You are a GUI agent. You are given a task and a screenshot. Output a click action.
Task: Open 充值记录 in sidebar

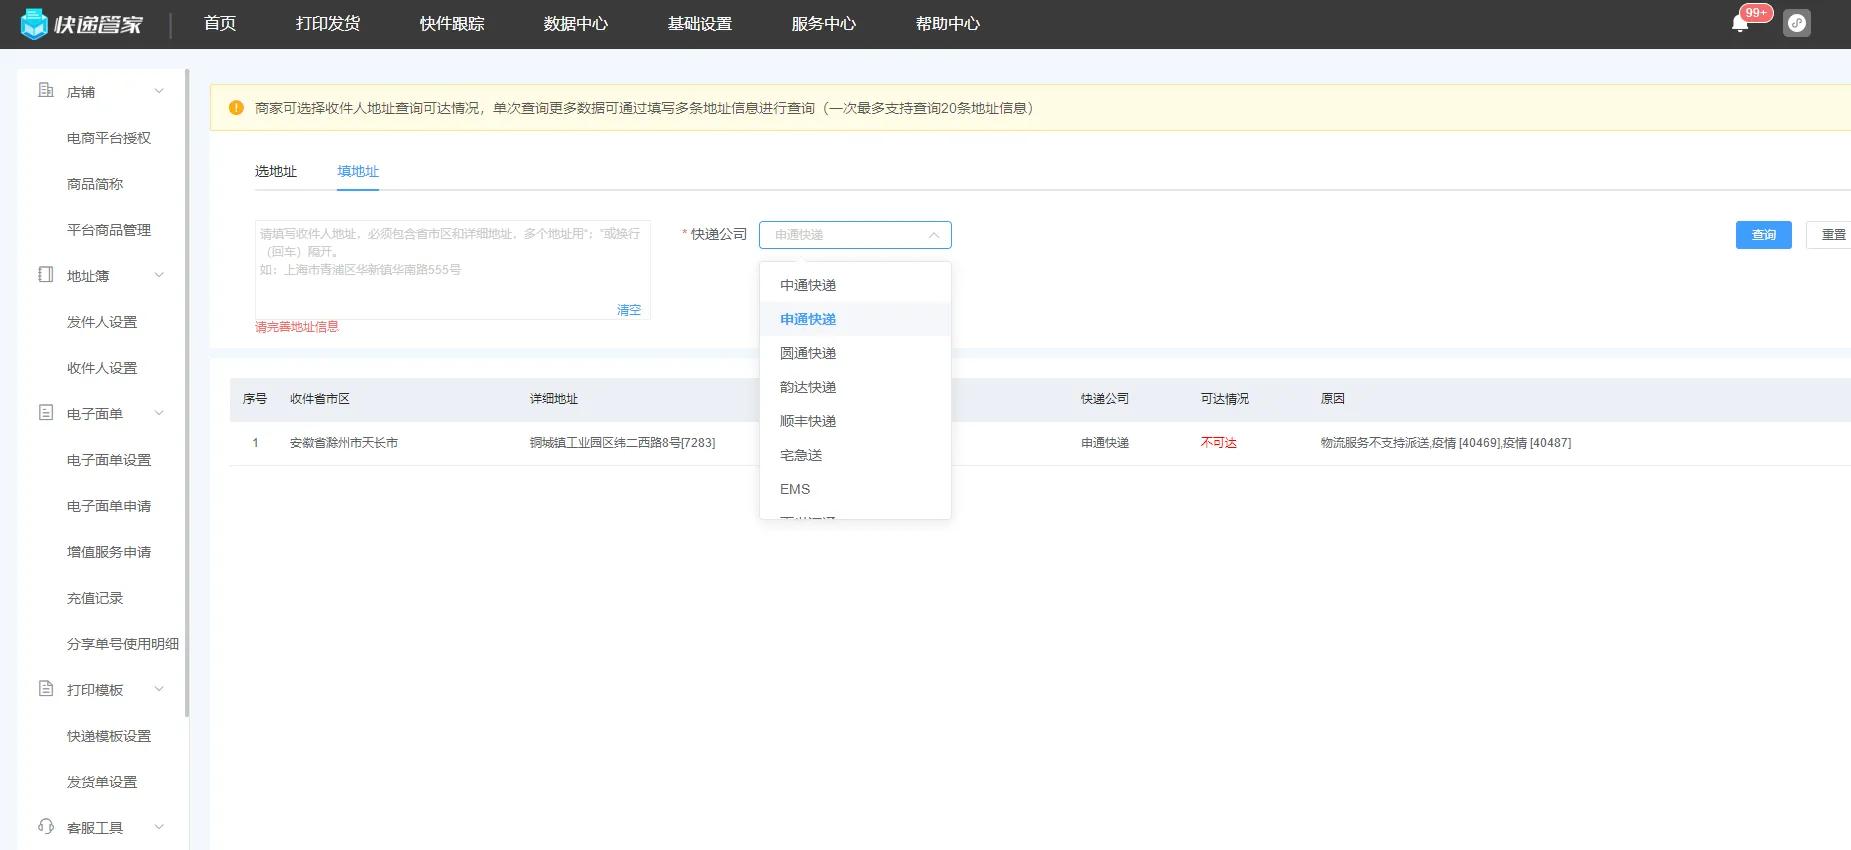point(95,598)
